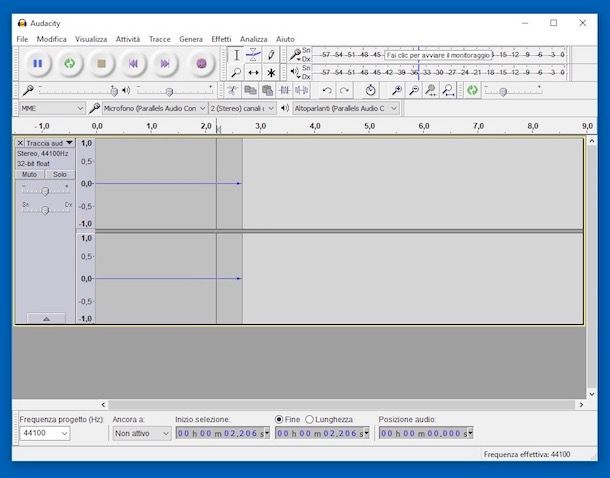Open the Tracce menu
This screenshot has height=478, width=610.
click(x=160, y=39)
